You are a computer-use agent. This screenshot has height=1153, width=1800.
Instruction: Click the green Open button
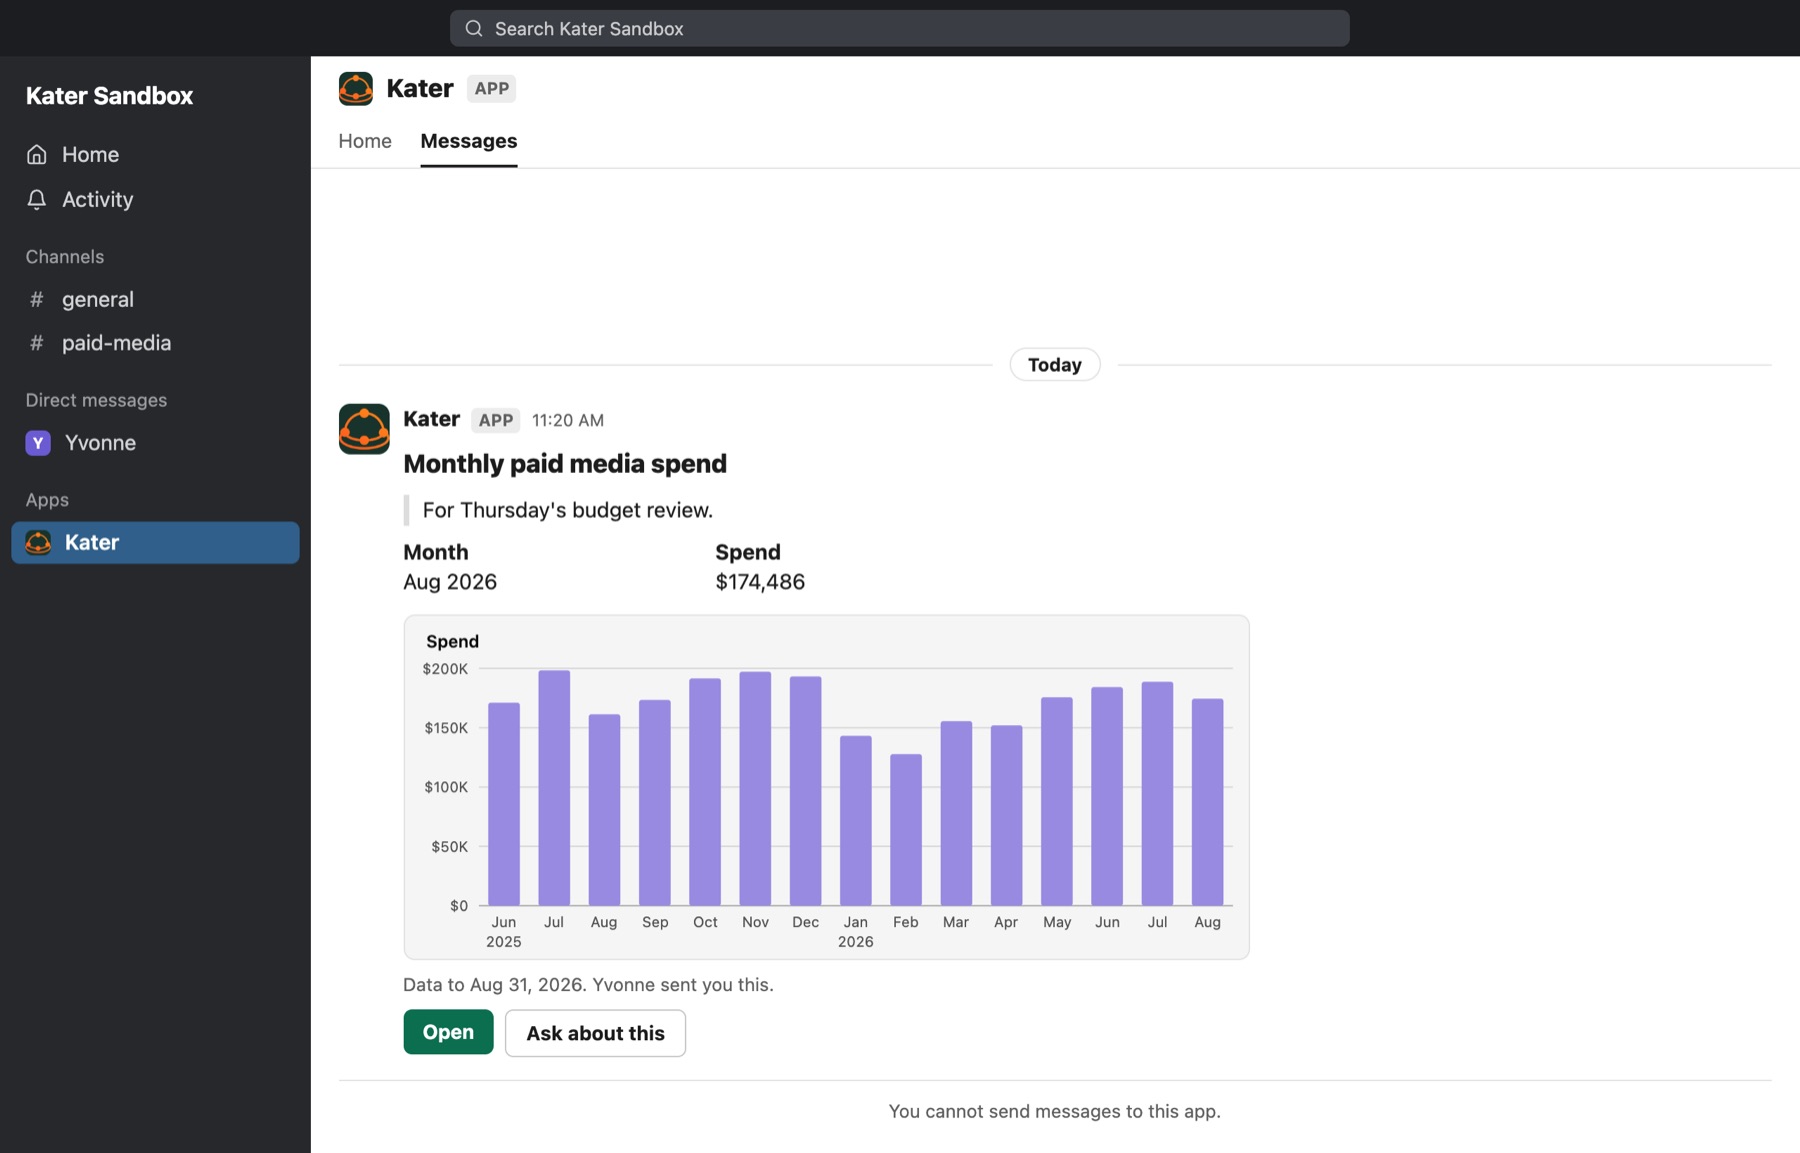point(448,1032)
